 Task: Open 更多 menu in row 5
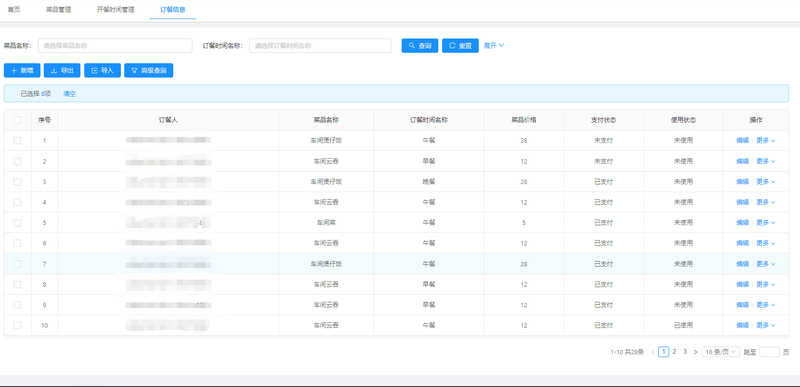765,222
